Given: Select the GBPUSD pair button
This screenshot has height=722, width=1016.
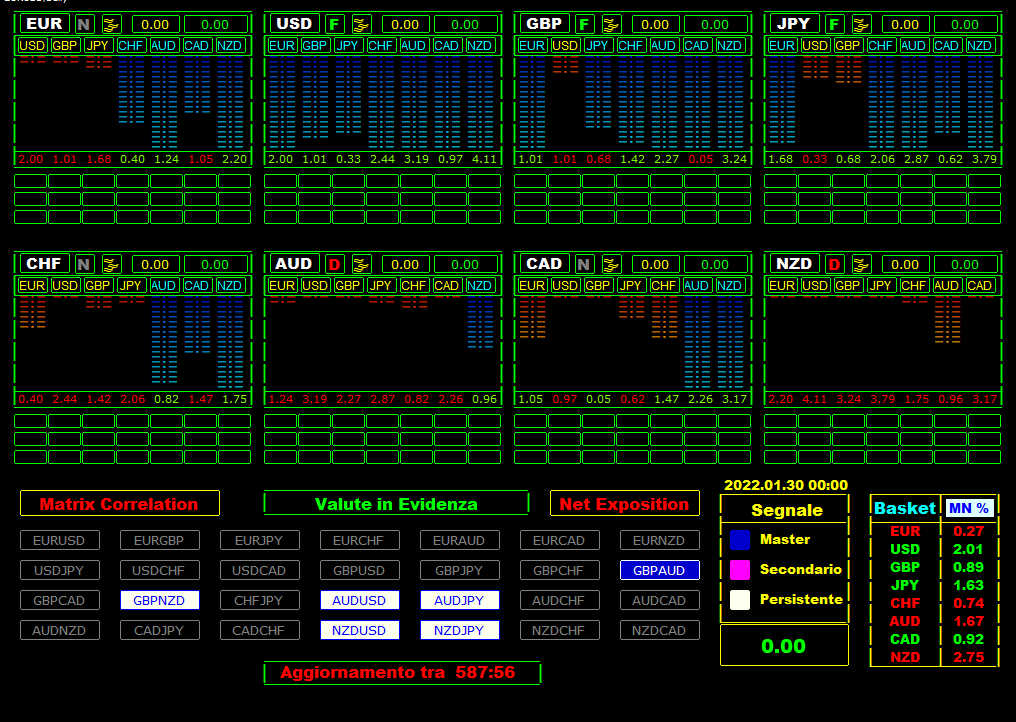Looking at the screenshot, I should [x=360, y=570].
